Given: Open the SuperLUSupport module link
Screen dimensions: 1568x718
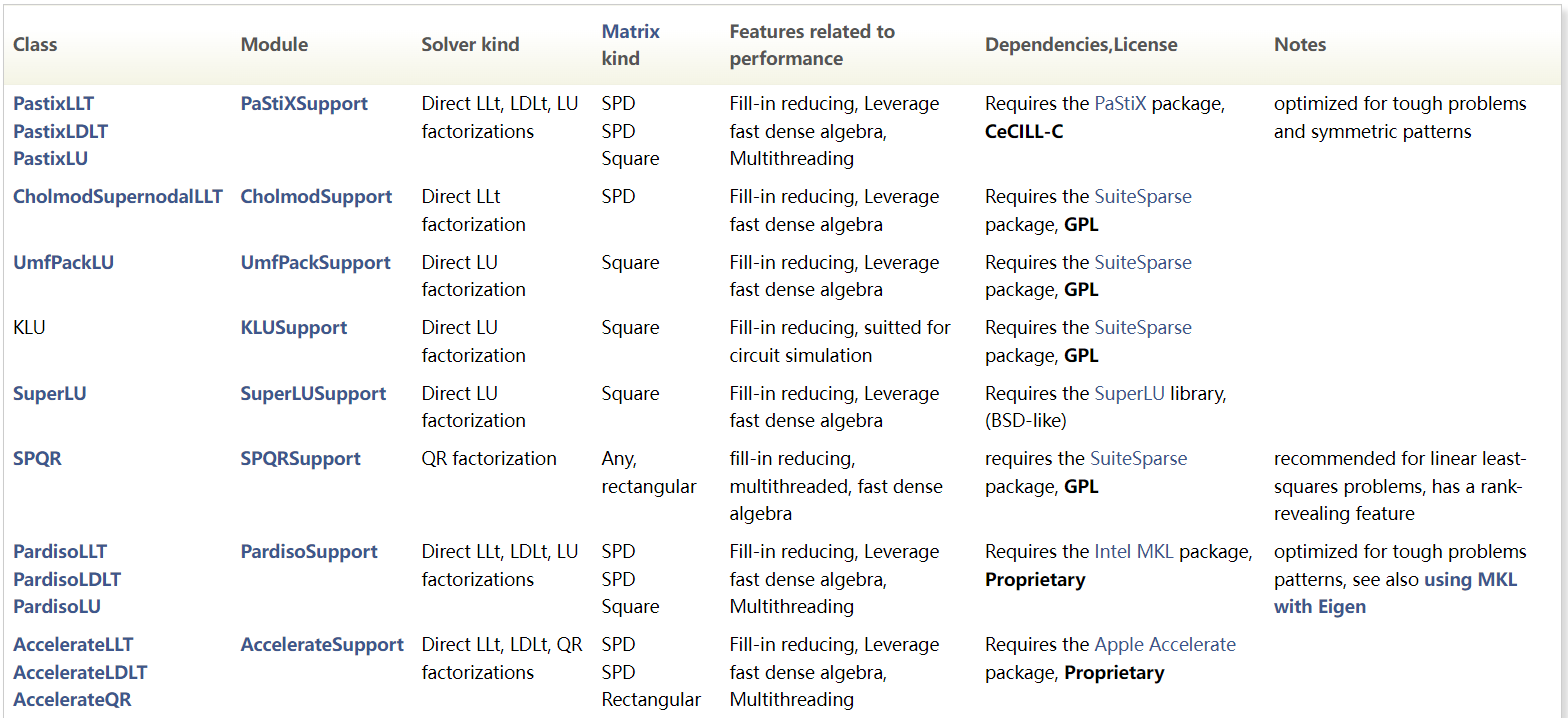Looking at the screenshot, I should coord(313,393).
